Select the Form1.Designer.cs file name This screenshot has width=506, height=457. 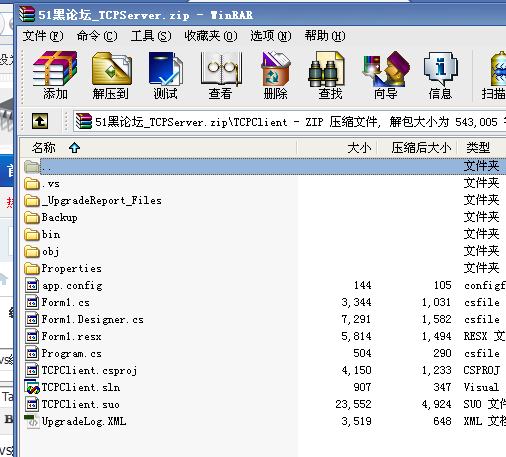point(93,319)
